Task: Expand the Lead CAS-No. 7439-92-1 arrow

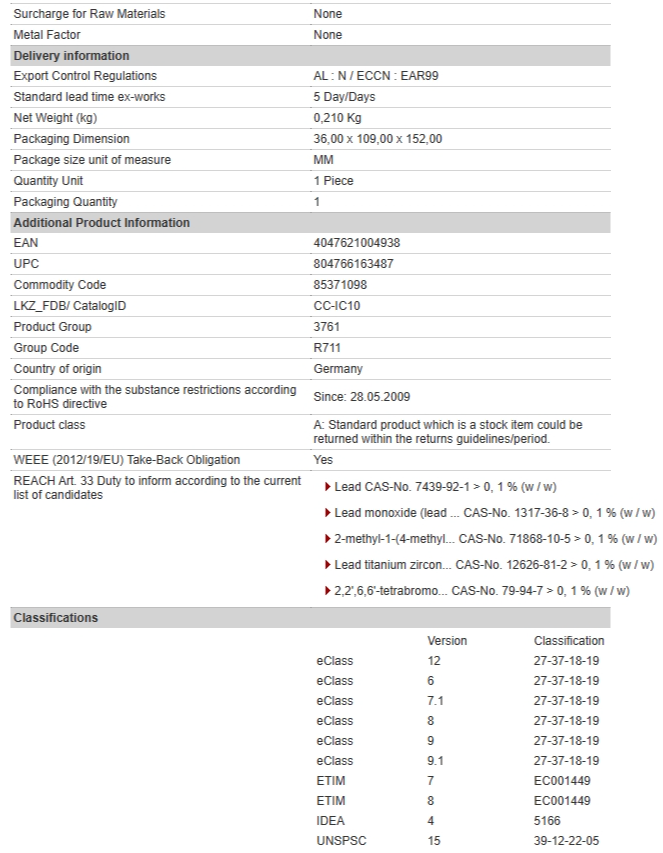Action: pos(327,487)
